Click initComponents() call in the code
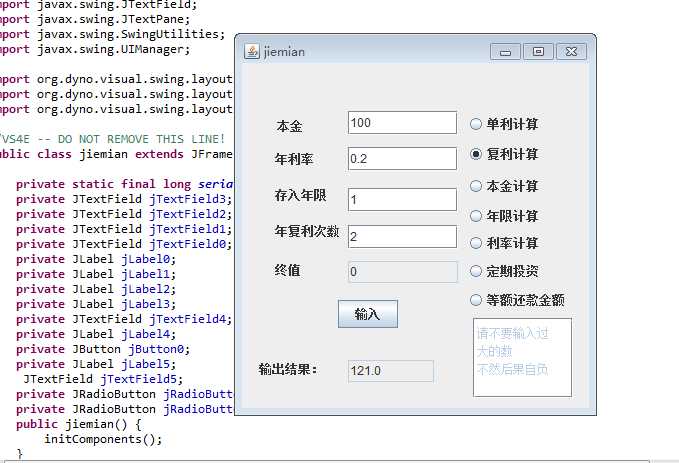This screenshot has height=463, width=679. click(103, 439)
